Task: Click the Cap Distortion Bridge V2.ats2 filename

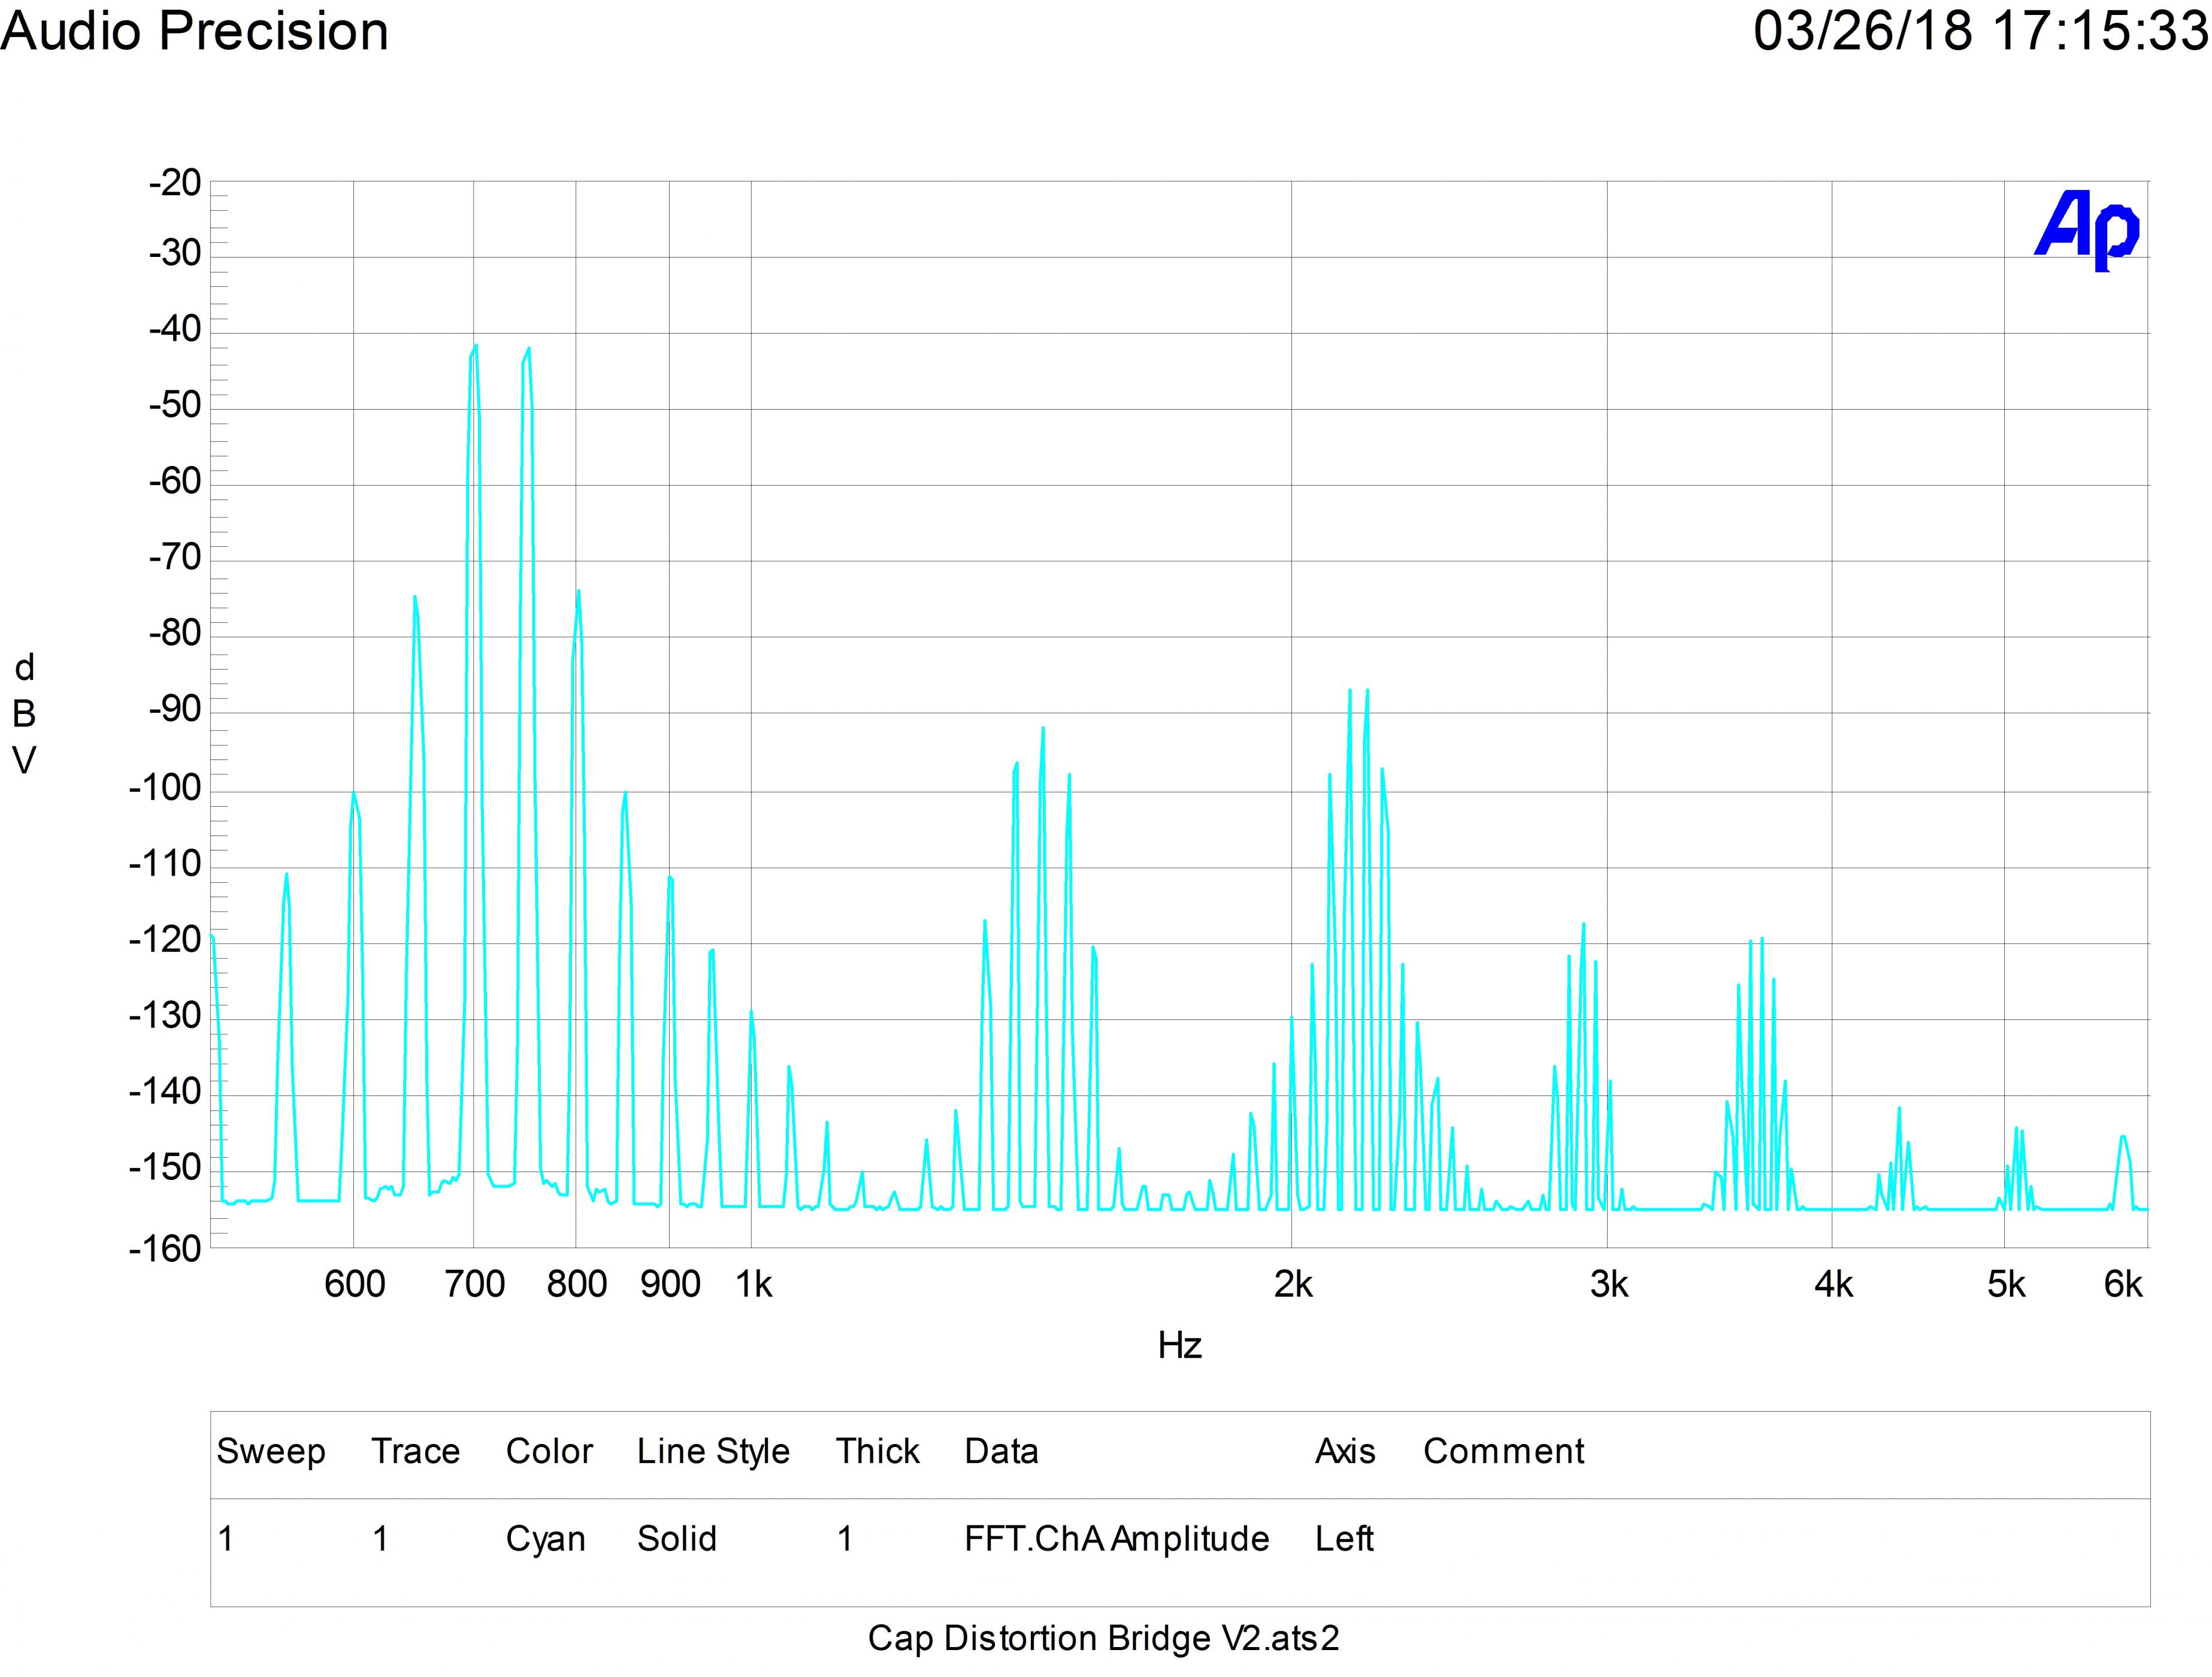Action: tap(1103, 1639)
